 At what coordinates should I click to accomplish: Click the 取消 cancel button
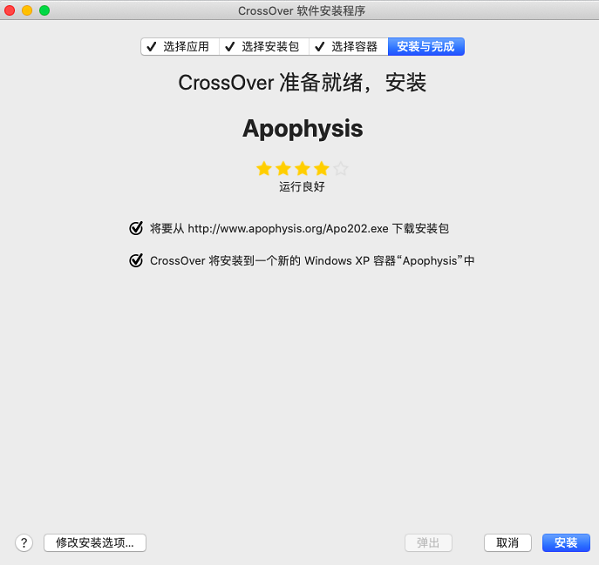pyautogui.click(x=508, y=542)
